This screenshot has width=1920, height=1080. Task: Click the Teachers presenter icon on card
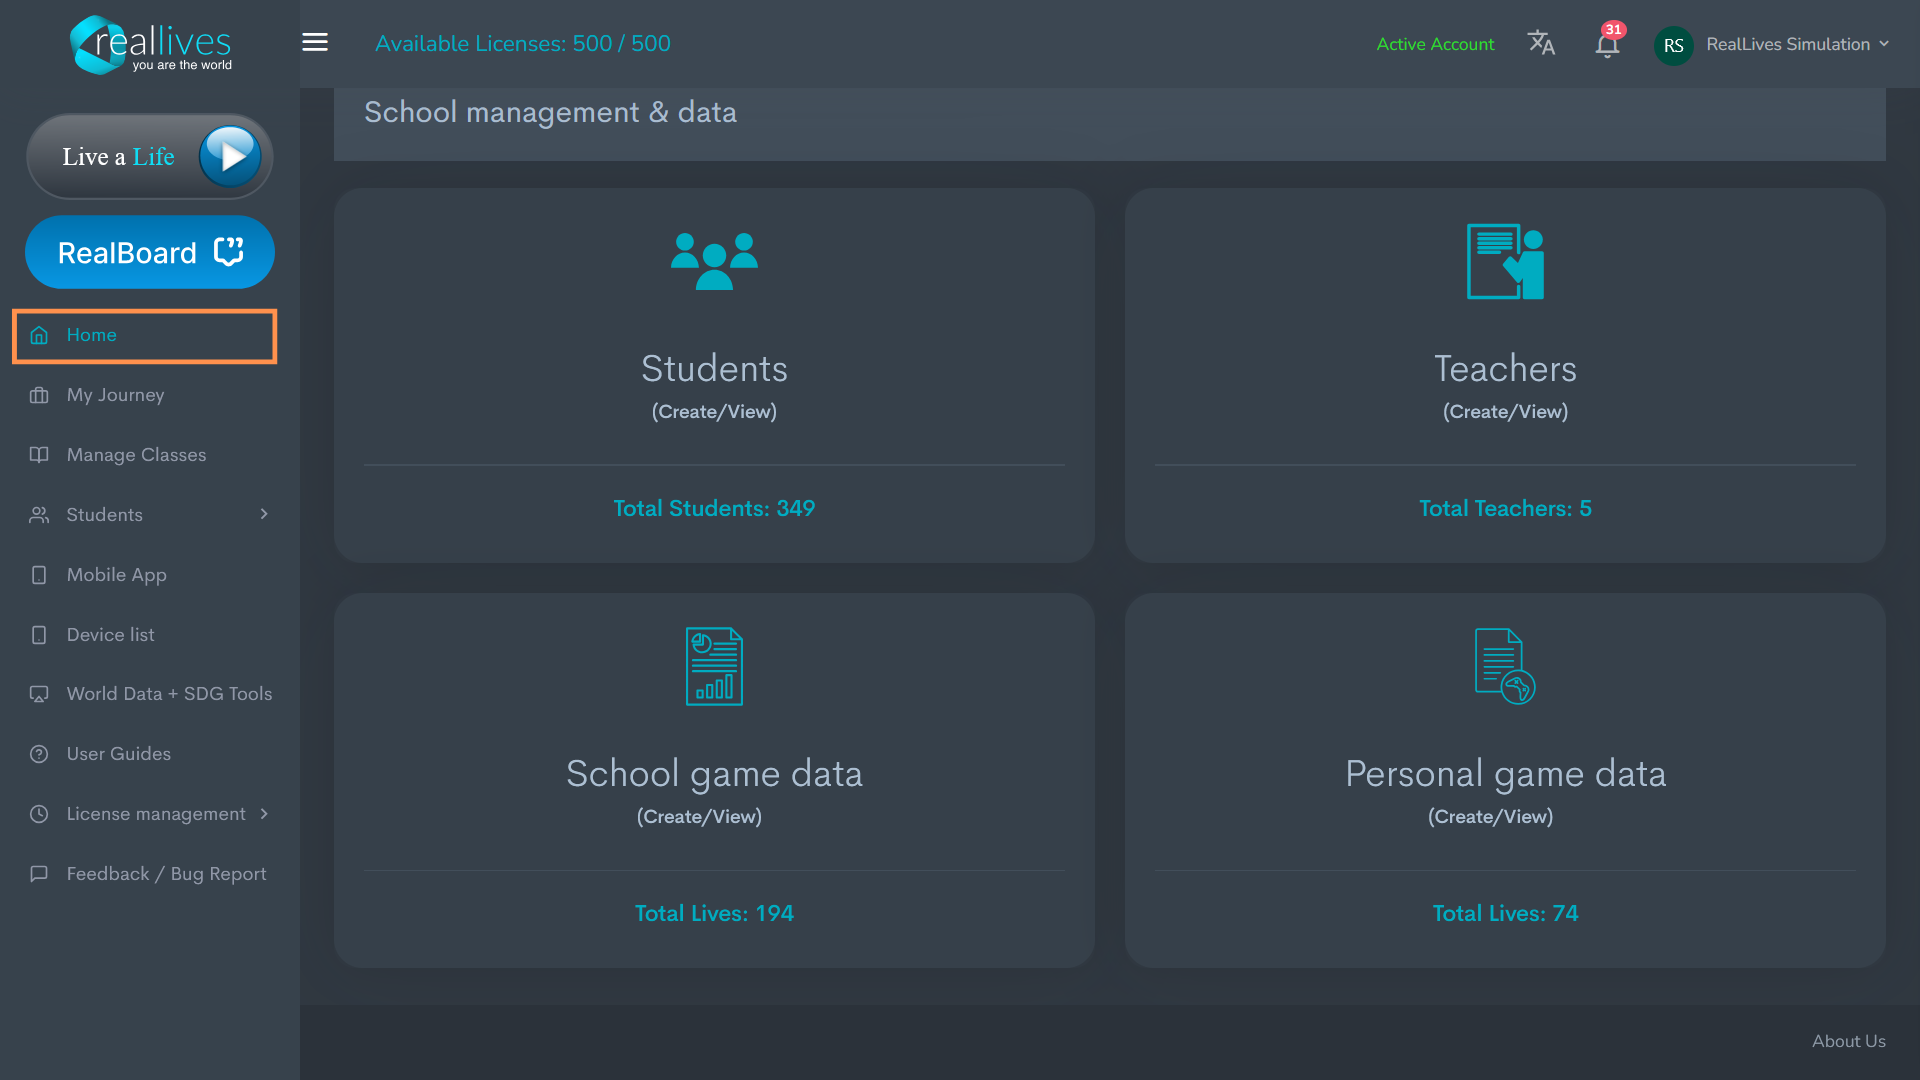click(x=1505, y=261)
